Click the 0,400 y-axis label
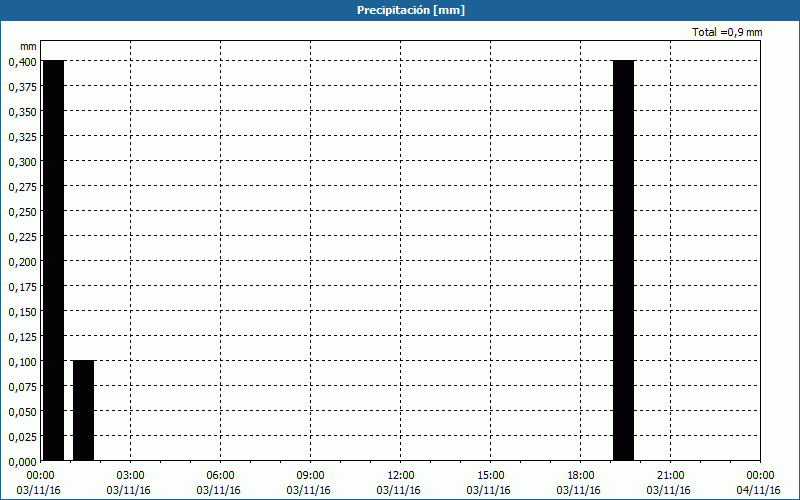 tap(22, 61)
